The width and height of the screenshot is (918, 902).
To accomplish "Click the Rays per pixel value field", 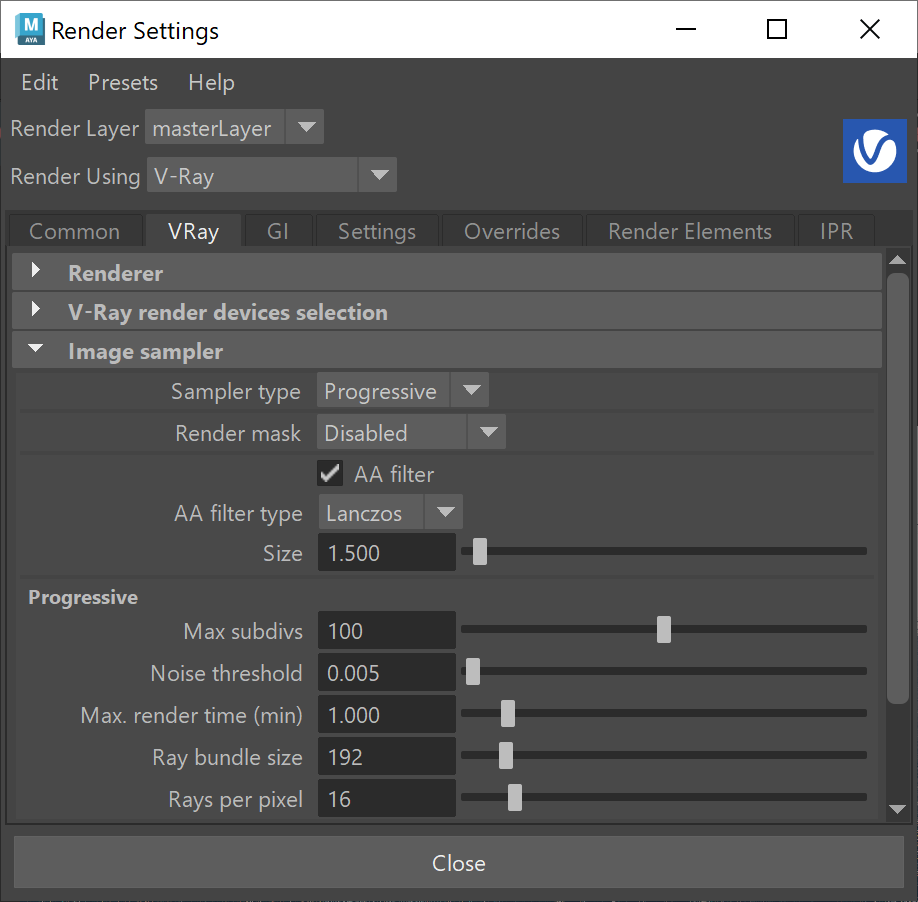I will (387, 798).
